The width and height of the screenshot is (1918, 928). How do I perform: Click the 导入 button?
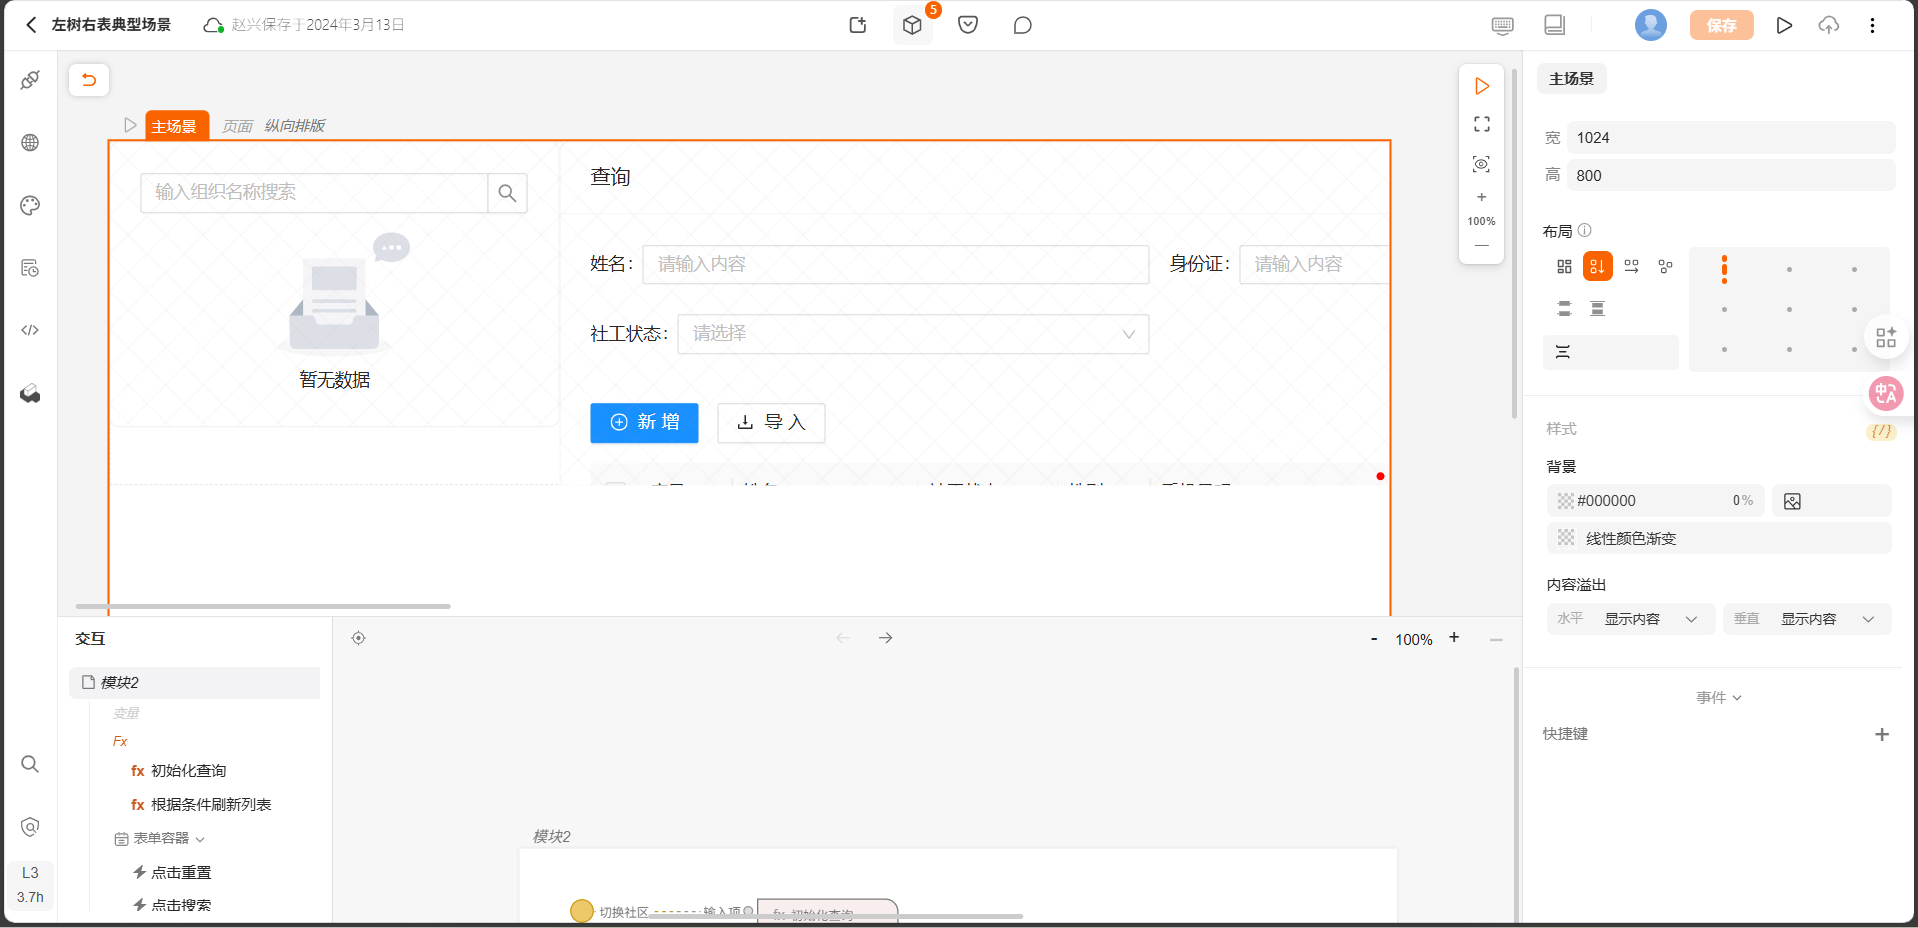click(771, 423)
